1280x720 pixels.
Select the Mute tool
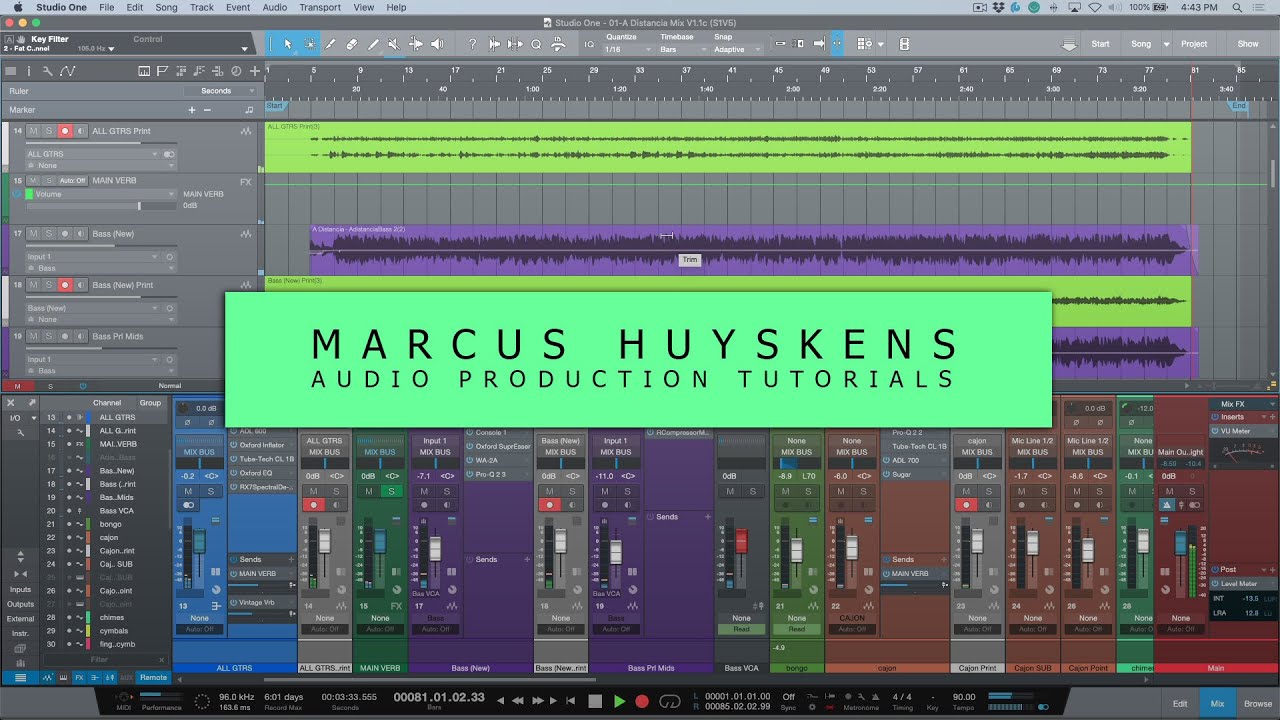point(394,44)
